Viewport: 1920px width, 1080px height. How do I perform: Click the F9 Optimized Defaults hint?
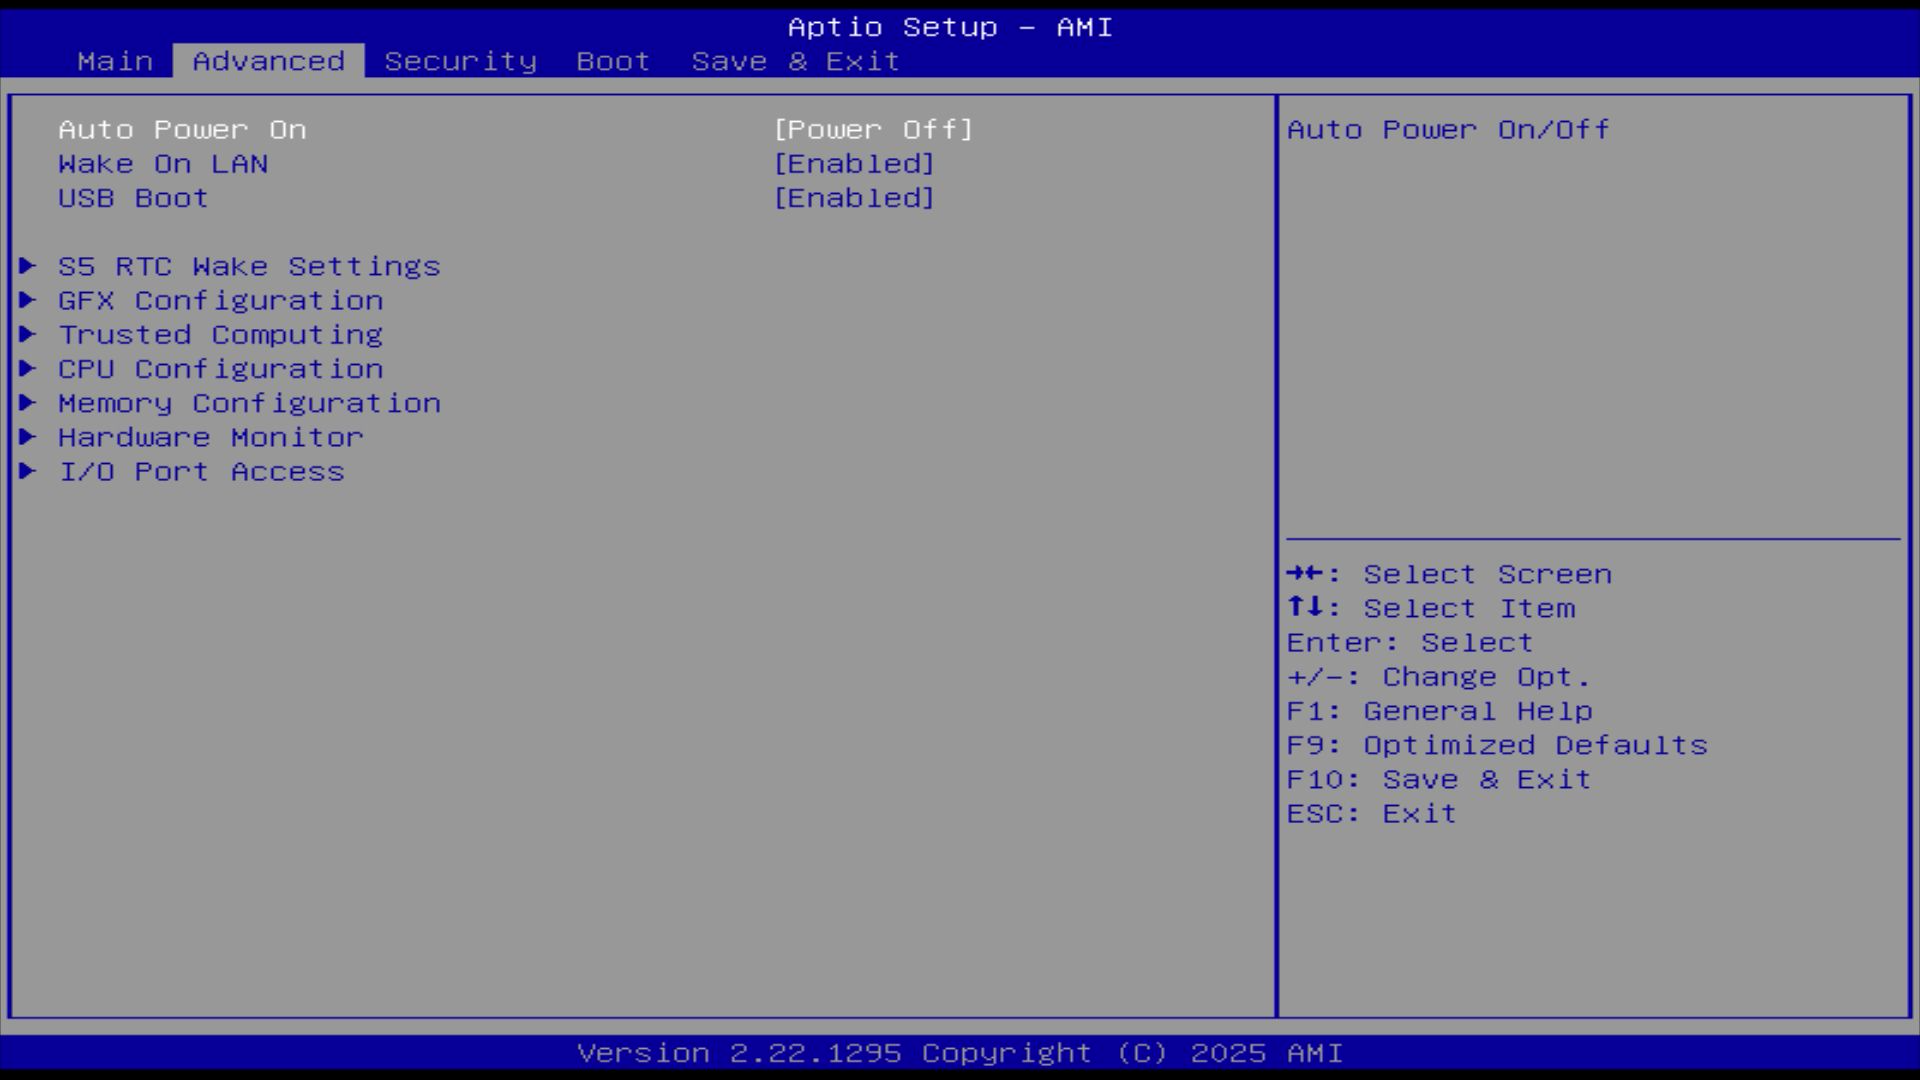(1496, 745)
